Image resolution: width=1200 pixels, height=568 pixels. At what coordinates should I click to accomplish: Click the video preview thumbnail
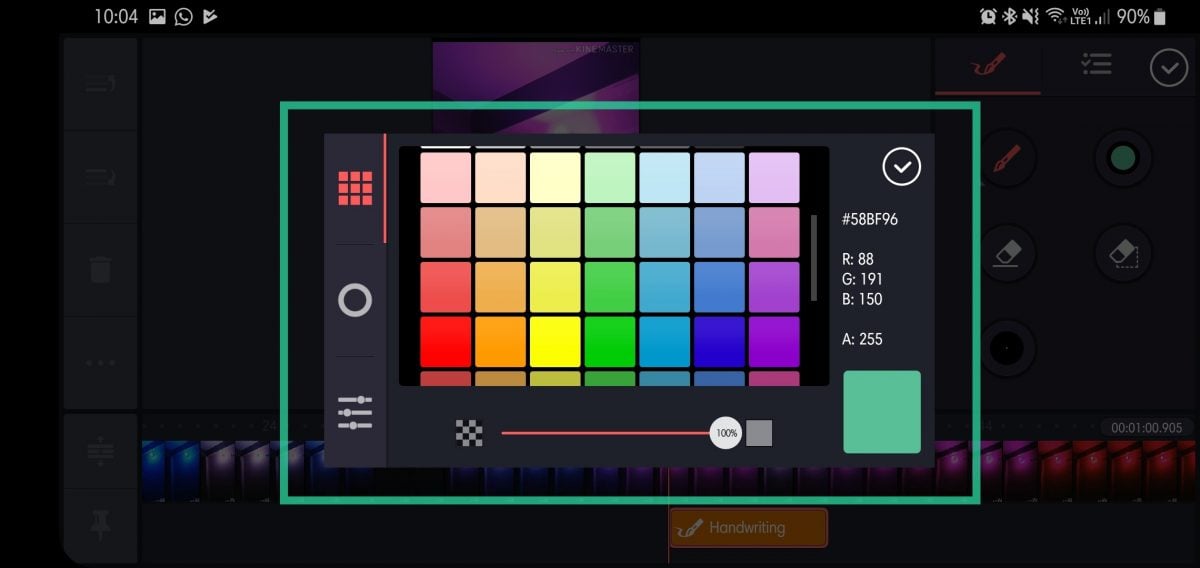click(536, 87)
